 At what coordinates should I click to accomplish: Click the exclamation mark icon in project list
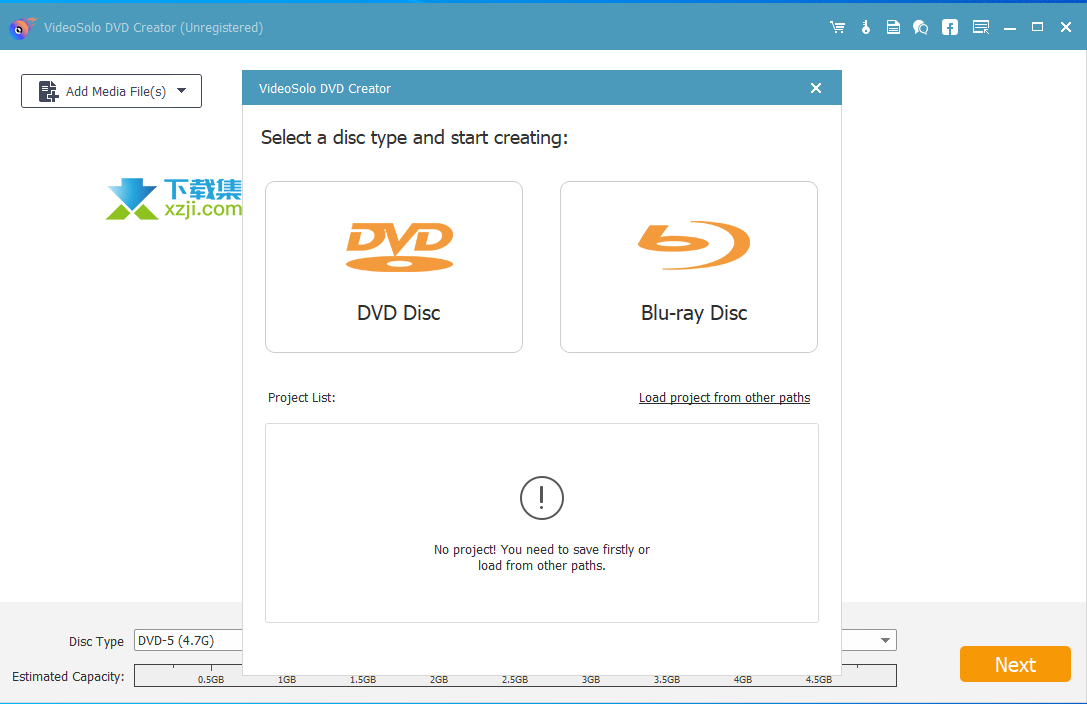[x=541, y=498]
